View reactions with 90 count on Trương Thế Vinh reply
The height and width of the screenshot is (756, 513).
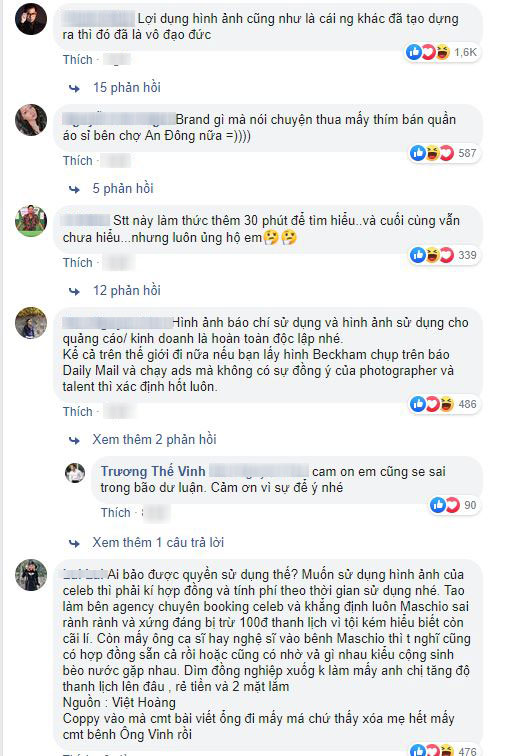[454, 505]
